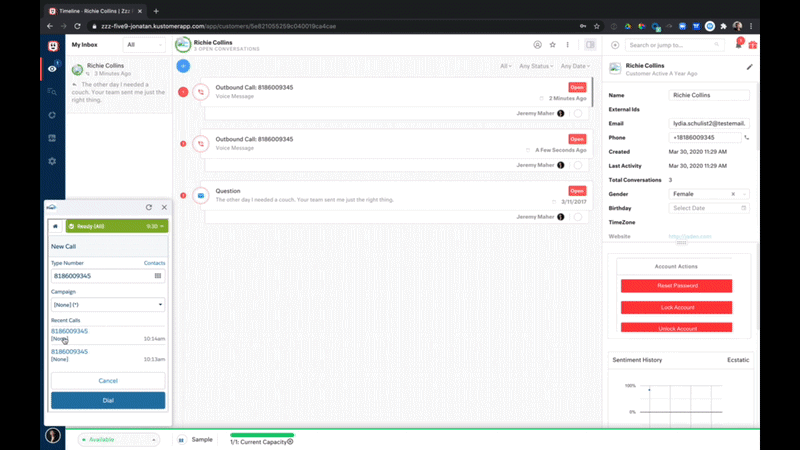Toggle the customer details side panel icon
800x450 pixels.
[590, 45]
